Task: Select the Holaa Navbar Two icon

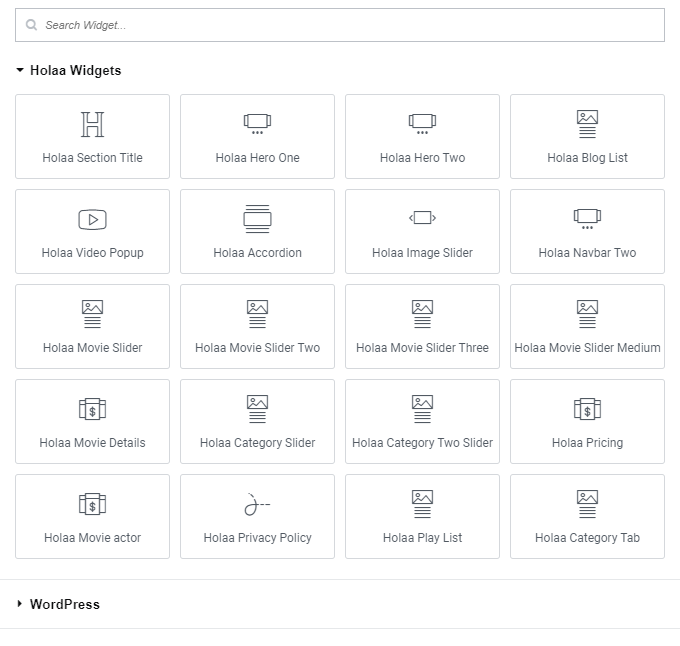Action: pyautogui.click(x=587, y=218)
